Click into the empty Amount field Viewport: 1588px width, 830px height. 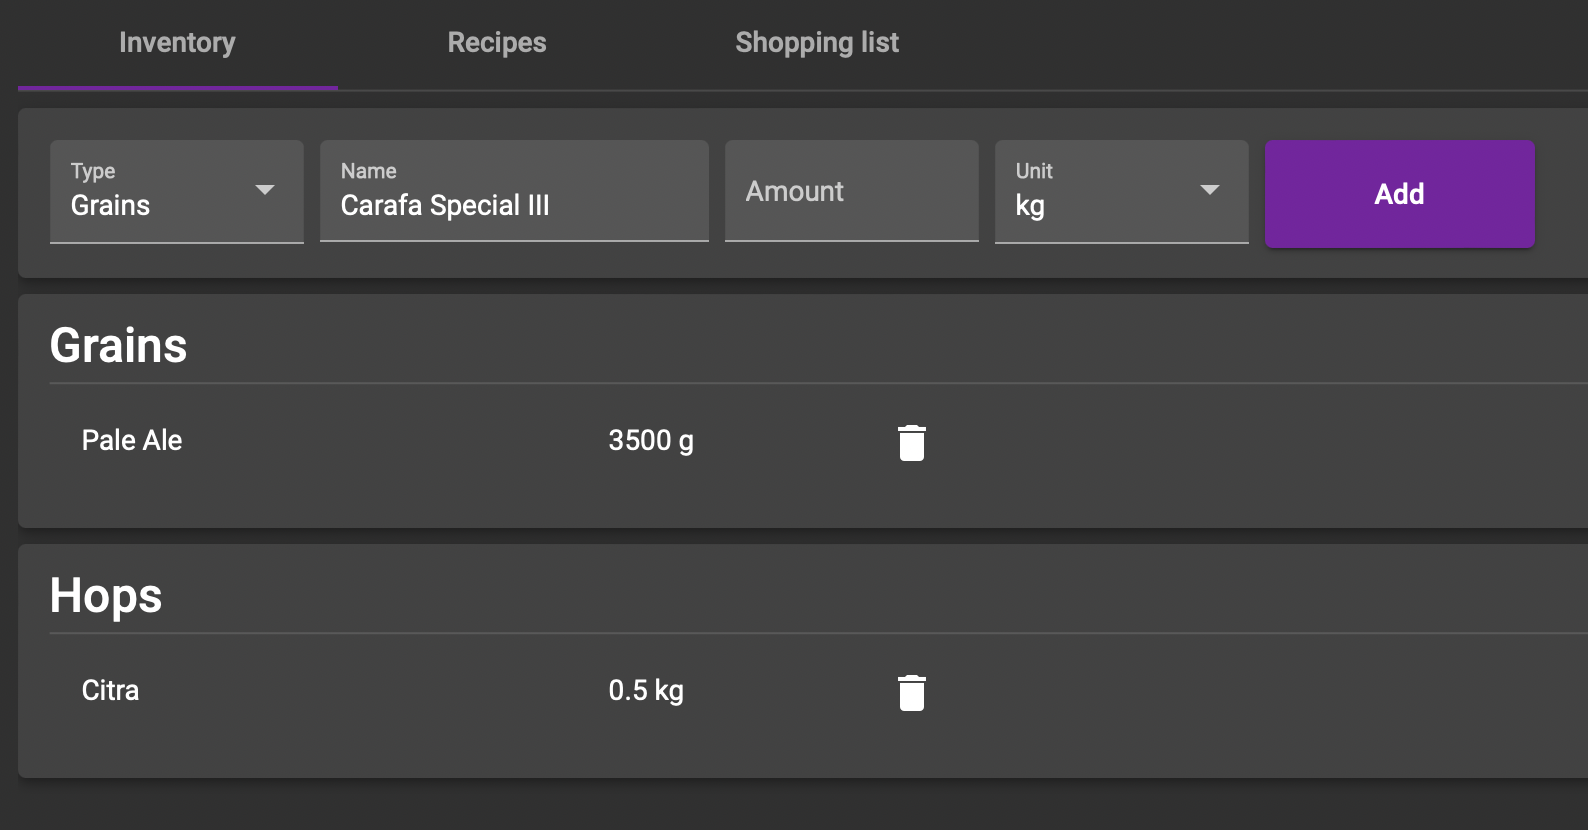tap(852, 191)
